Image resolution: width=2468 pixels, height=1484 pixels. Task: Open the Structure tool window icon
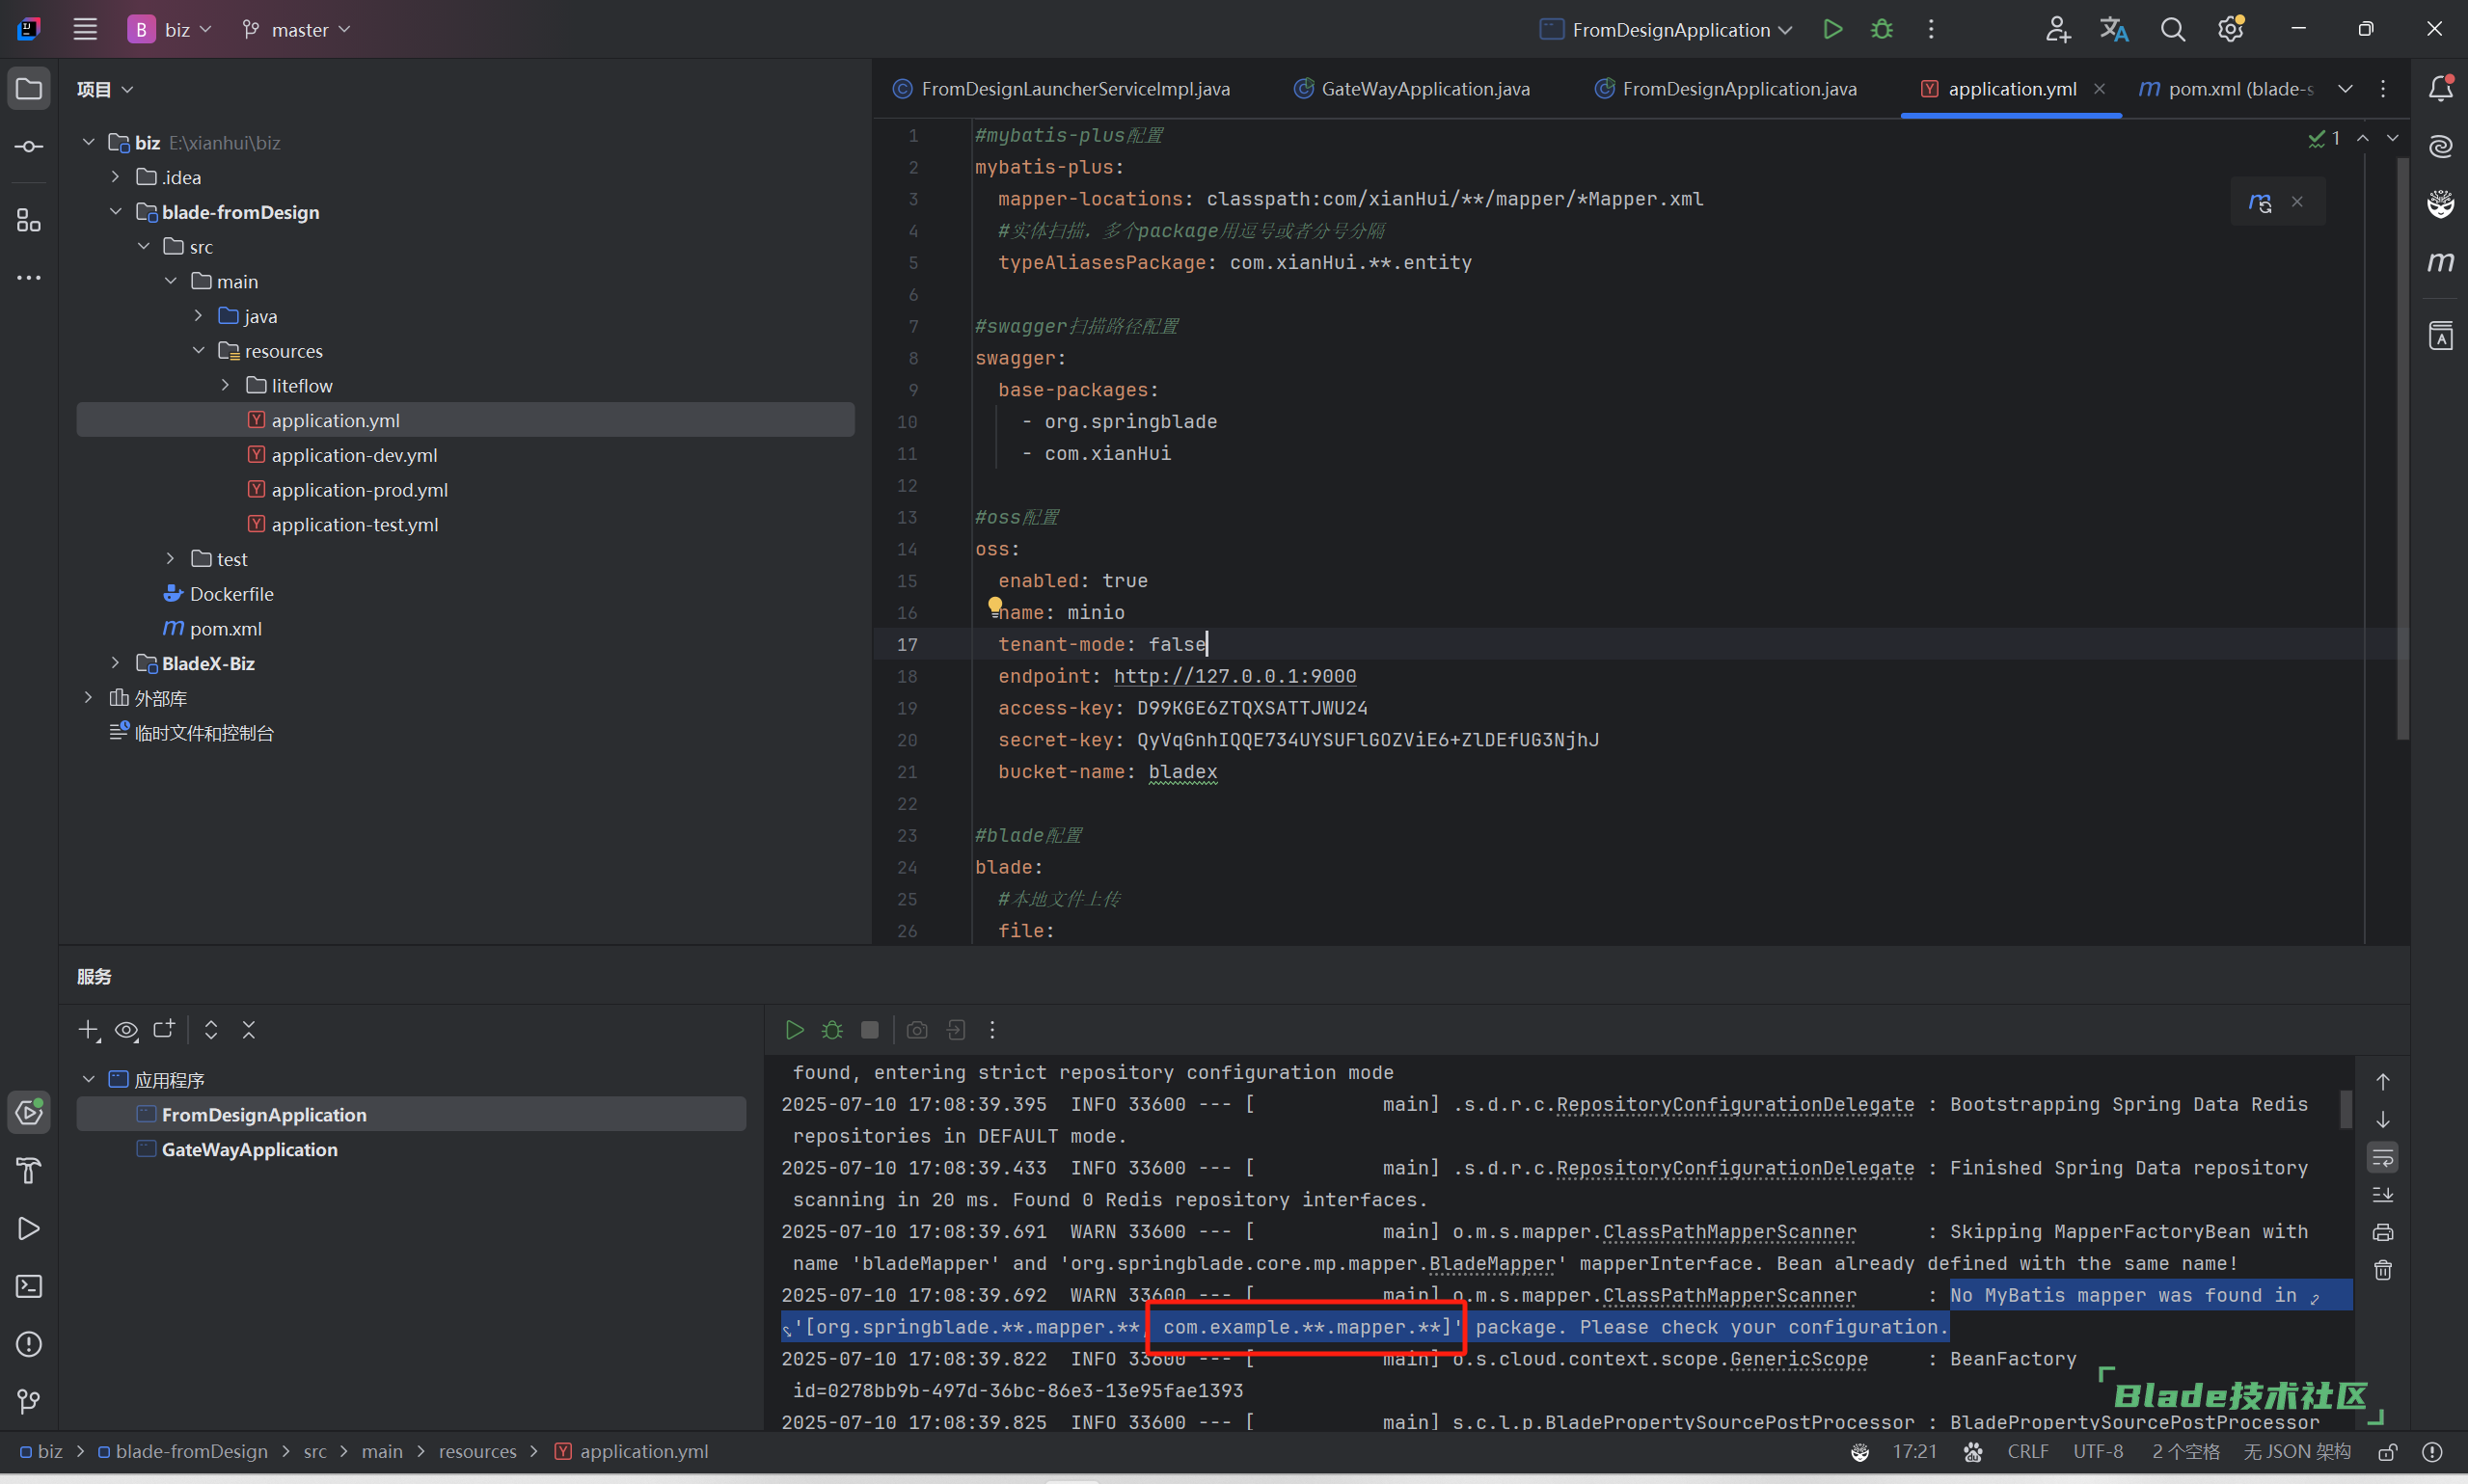tap(29, 220)
